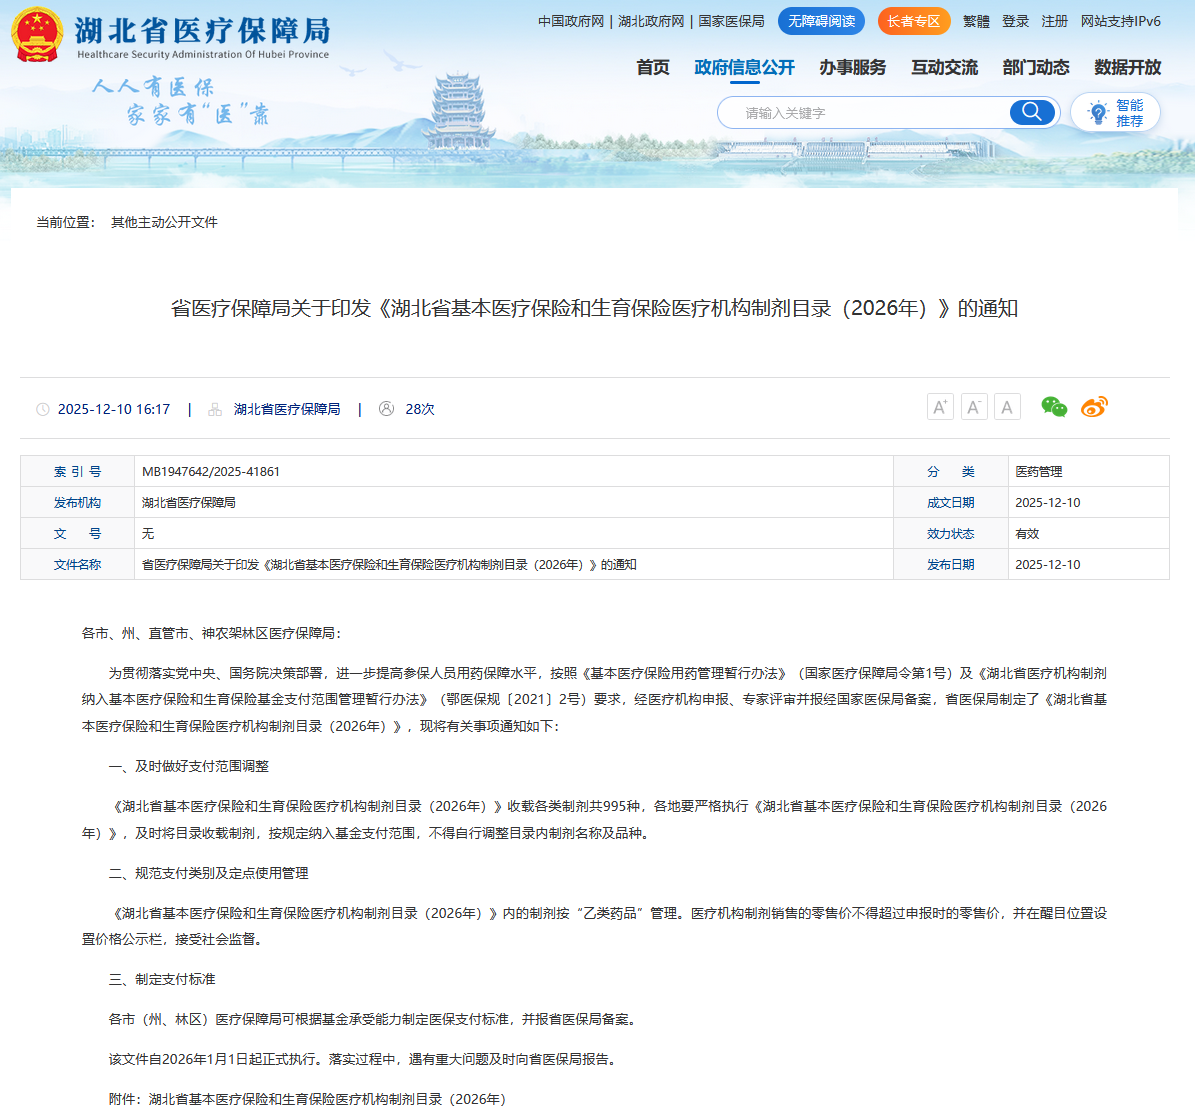This screenshot has width=1195, height=1119.
Task: Open the 其他主动公开文件 breadcrumb link
Action: pyautogui.click(x=164, y=222)
